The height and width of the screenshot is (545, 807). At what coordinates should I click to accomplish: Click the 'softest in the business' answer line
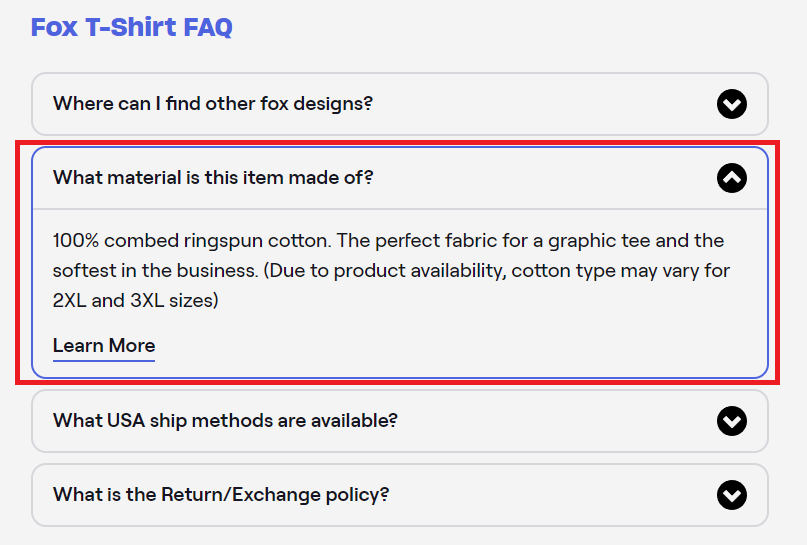(391, 271)
